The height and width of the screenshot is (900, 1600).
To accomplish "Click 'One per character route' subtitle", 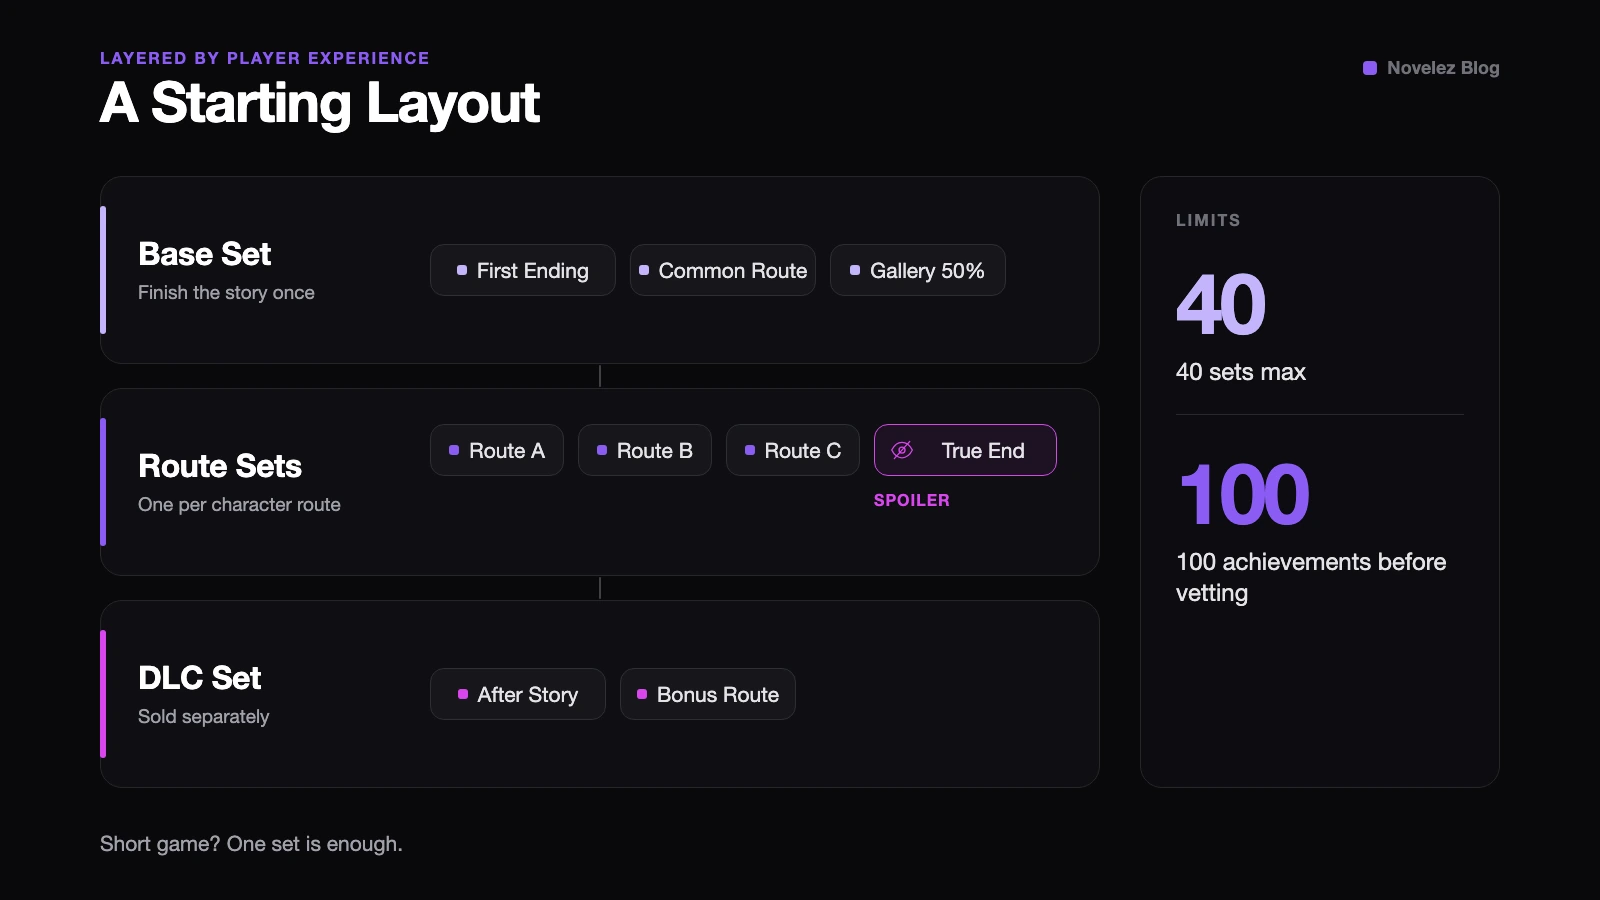I will pos(239,505).
